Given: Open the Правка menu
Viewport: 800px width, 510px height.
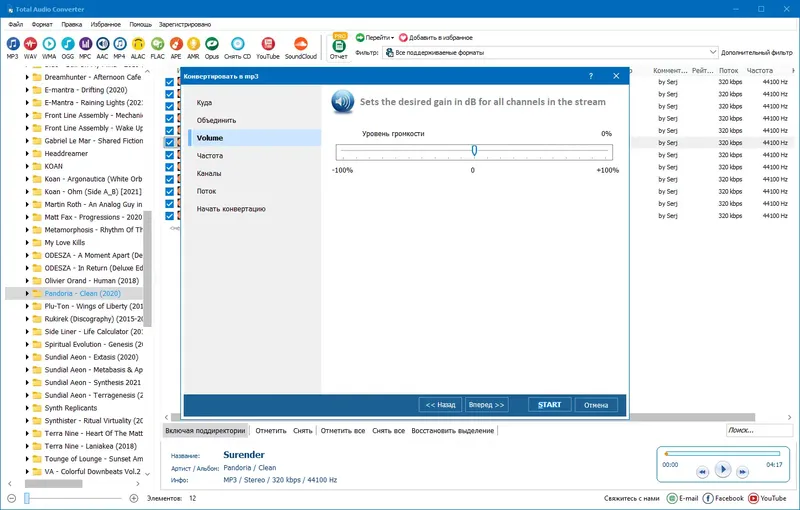Looking at the screenshot, I should point(71,24).
